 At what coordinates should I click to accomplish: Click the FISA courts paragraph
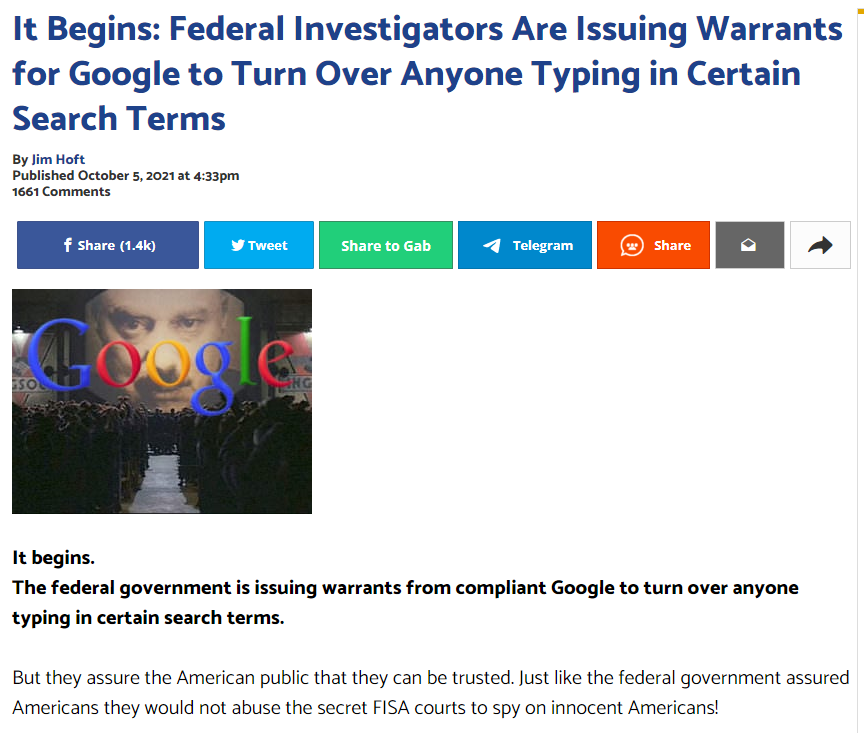(x=430, y=692)
